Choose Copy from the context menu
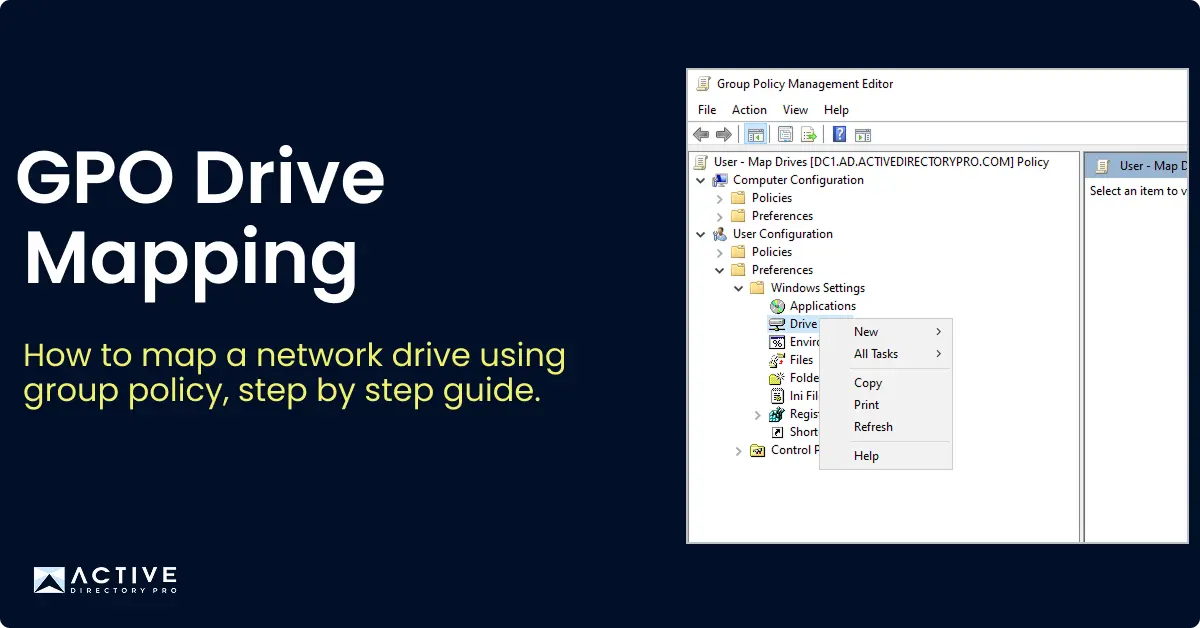 (886, 383)
